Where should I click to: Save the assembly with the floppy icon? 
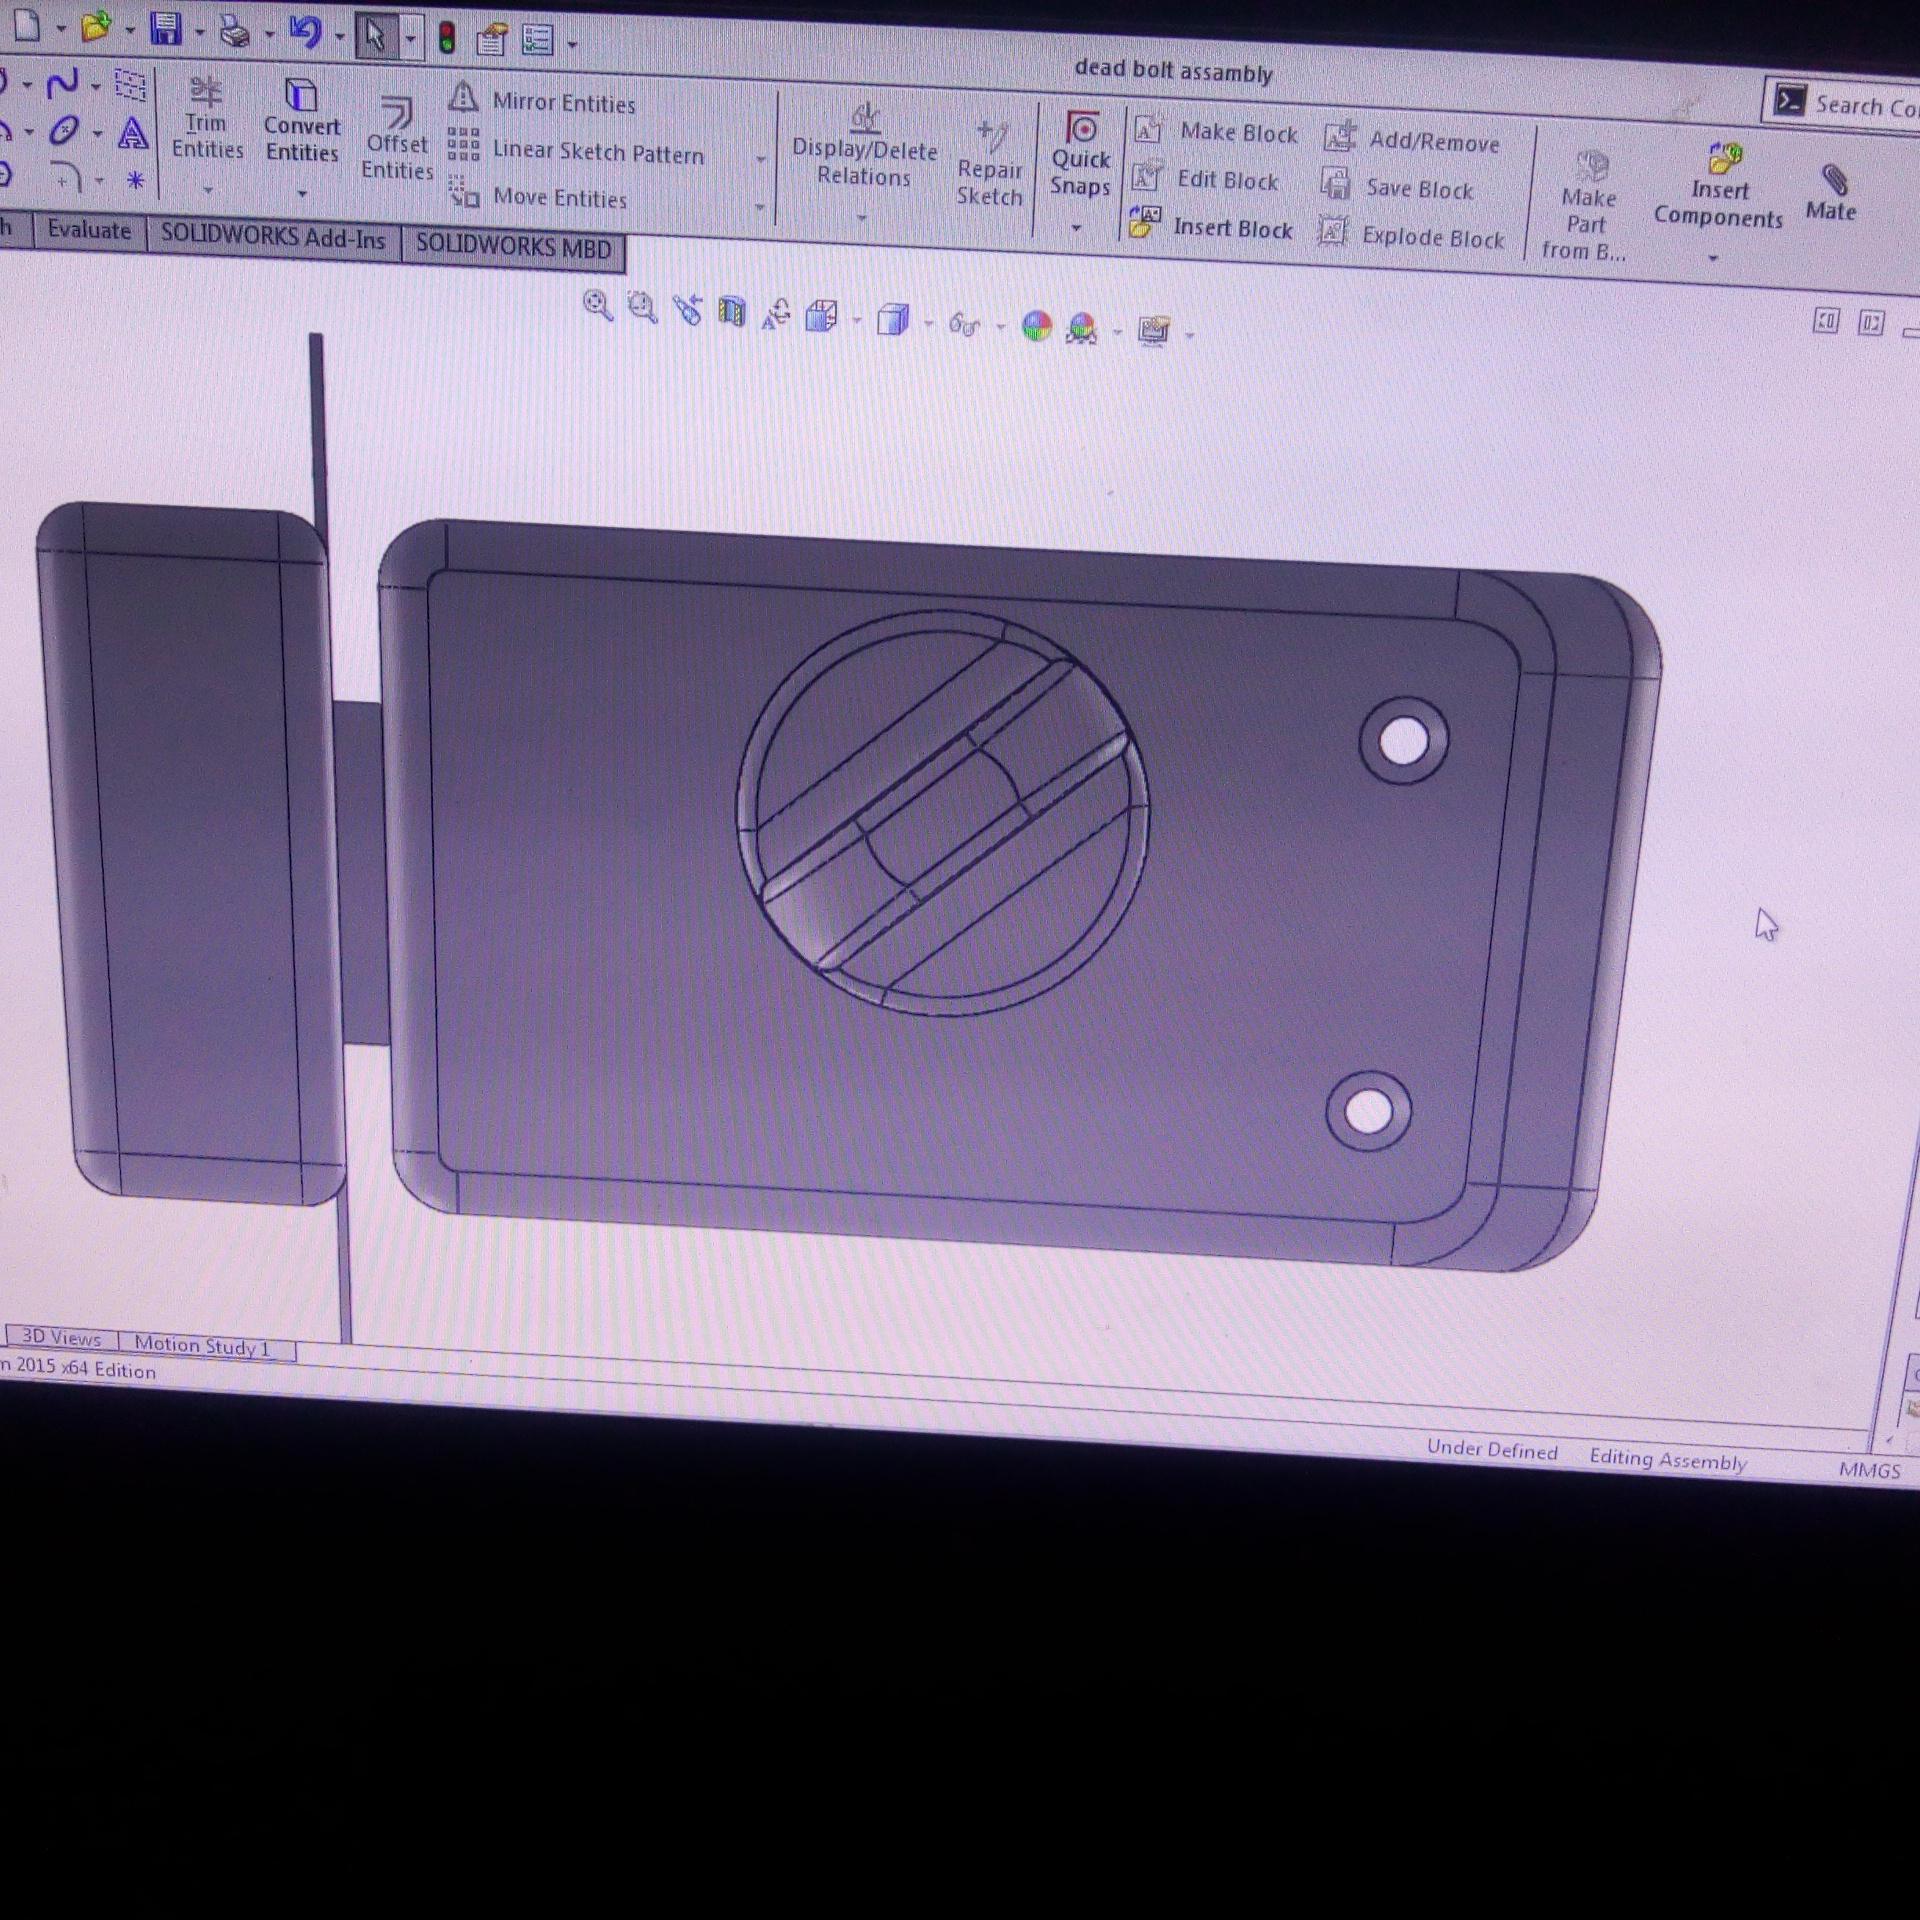(165, 29)
